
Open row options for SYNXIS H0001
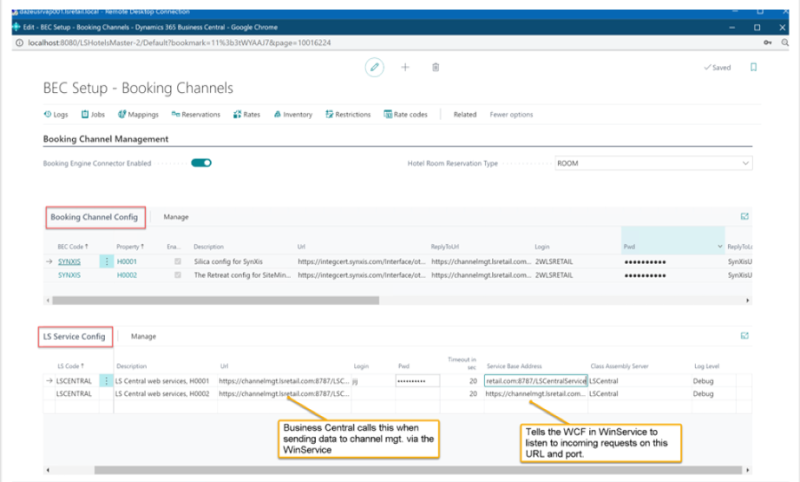(x=106, y=261)
